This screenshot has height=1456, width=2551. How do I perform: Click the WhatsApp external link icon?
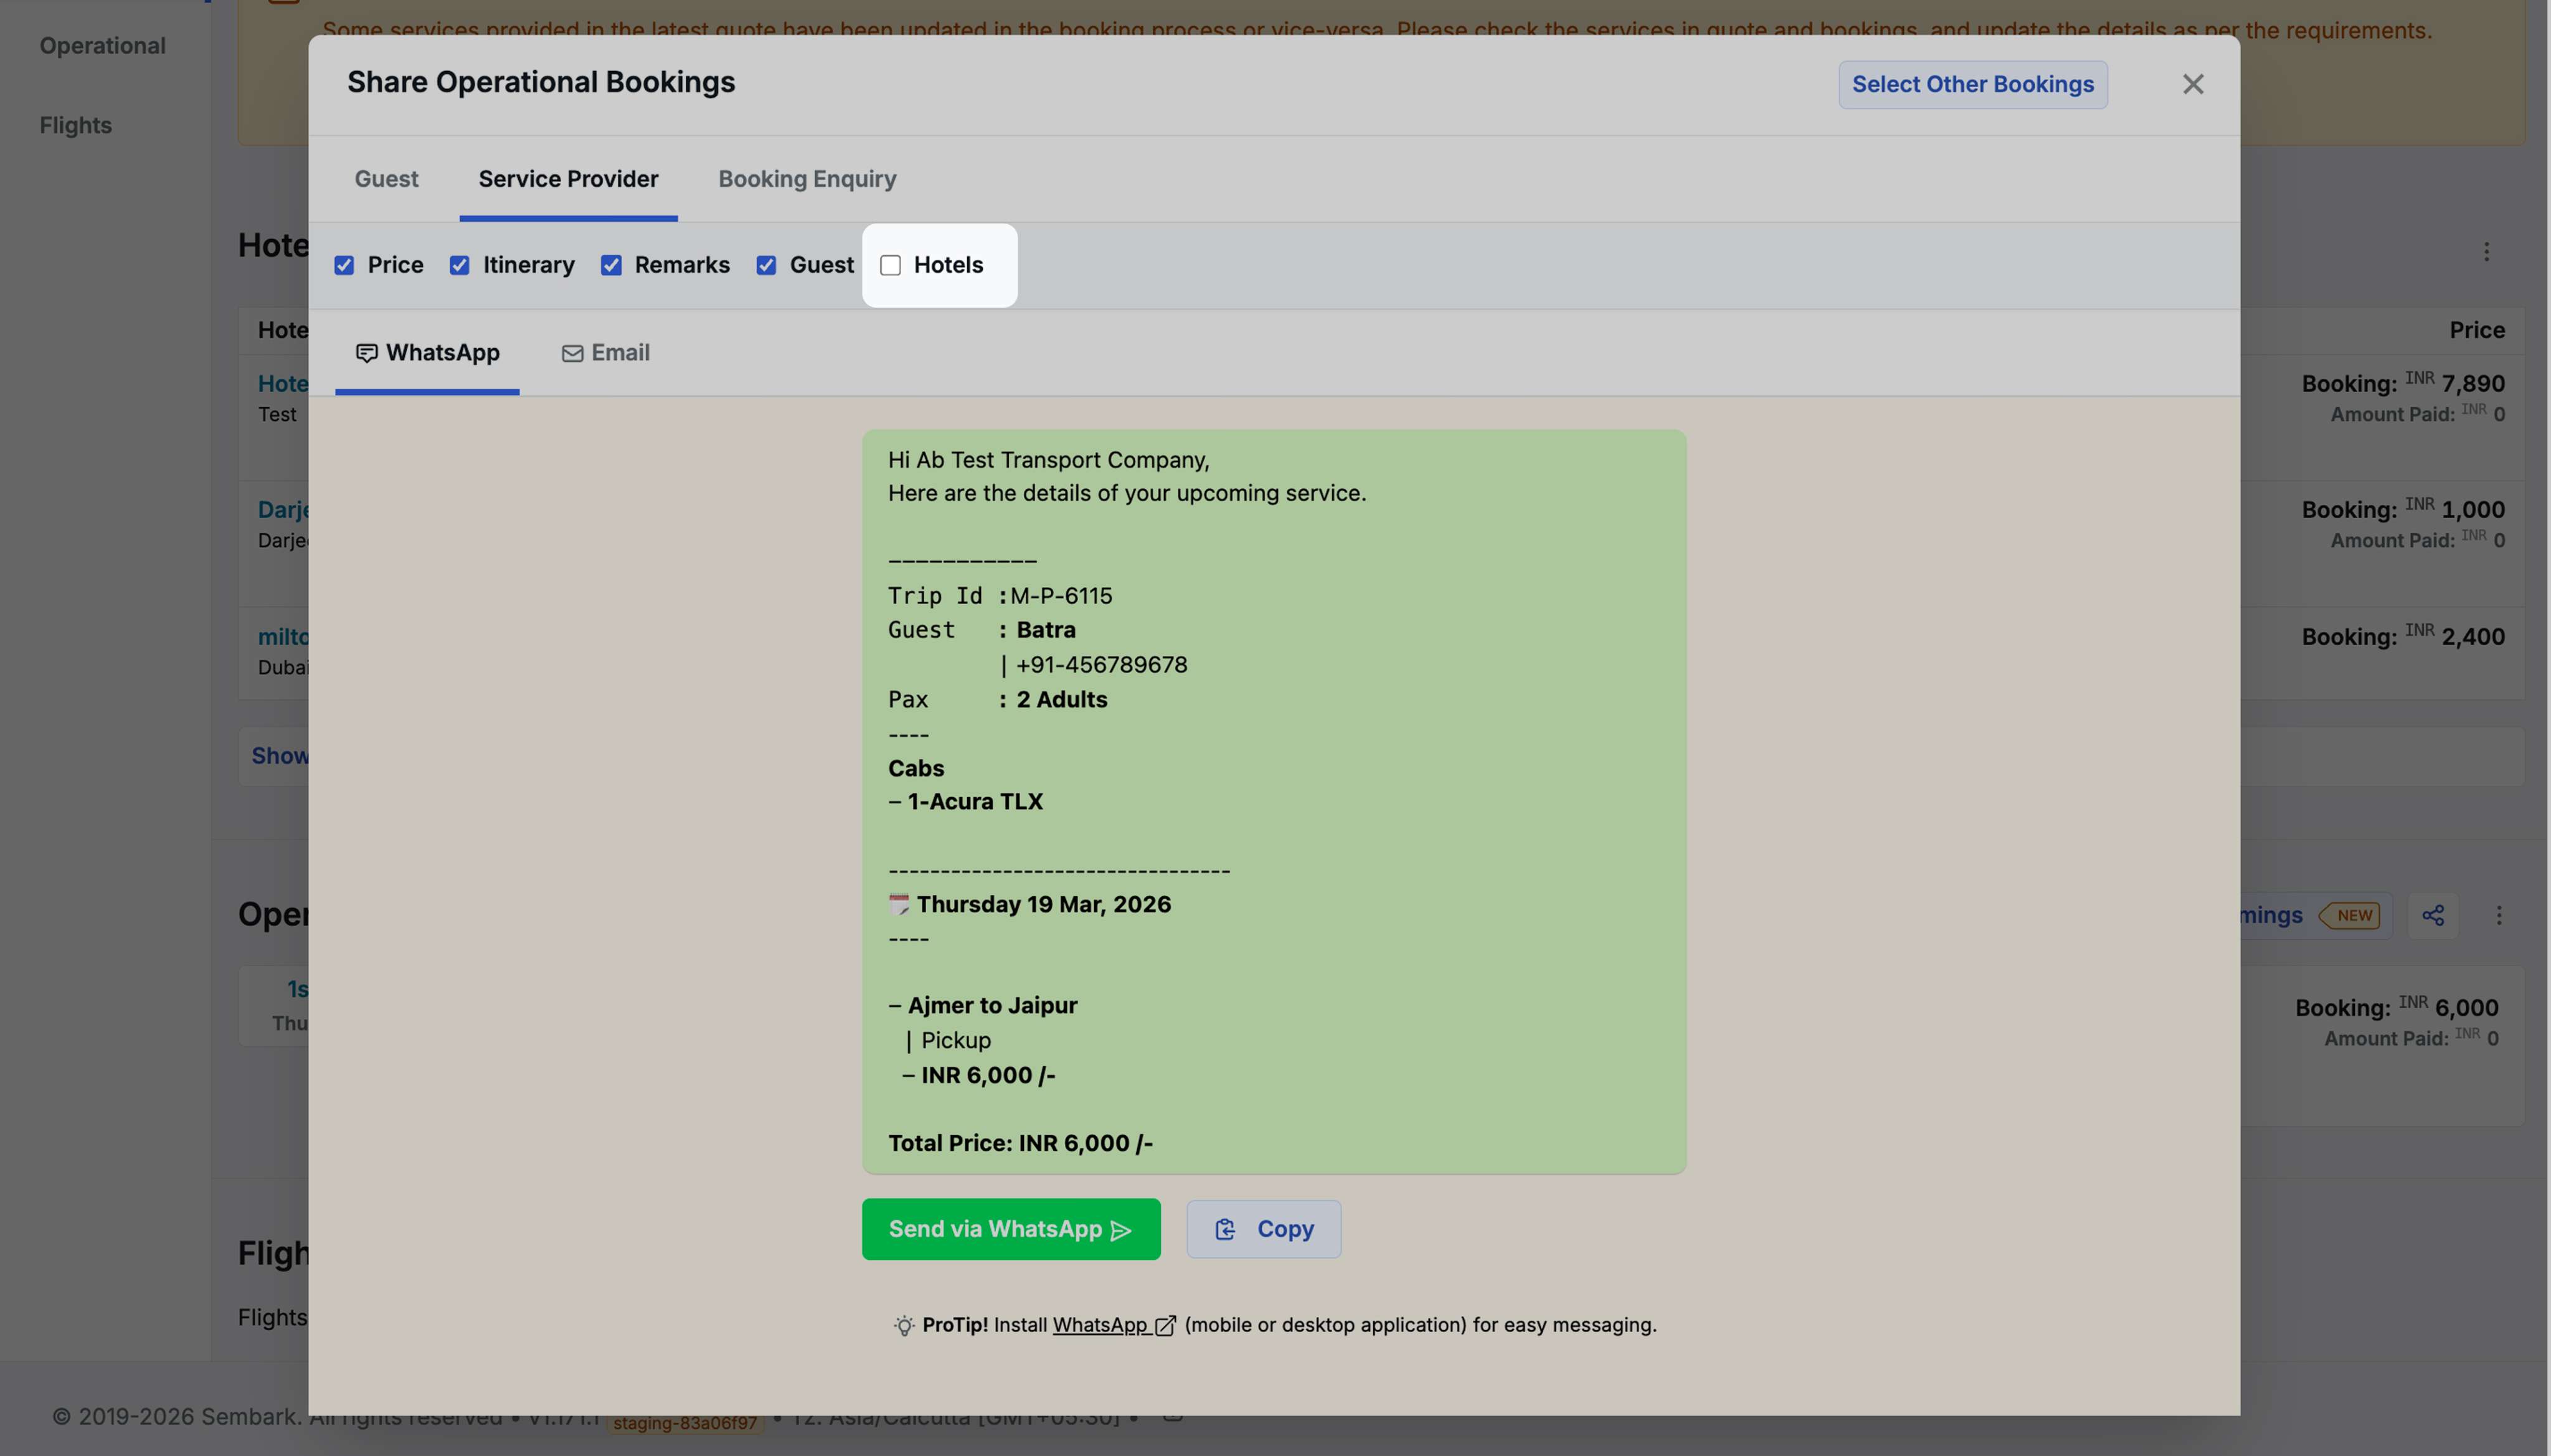tap(1165, 1326)
